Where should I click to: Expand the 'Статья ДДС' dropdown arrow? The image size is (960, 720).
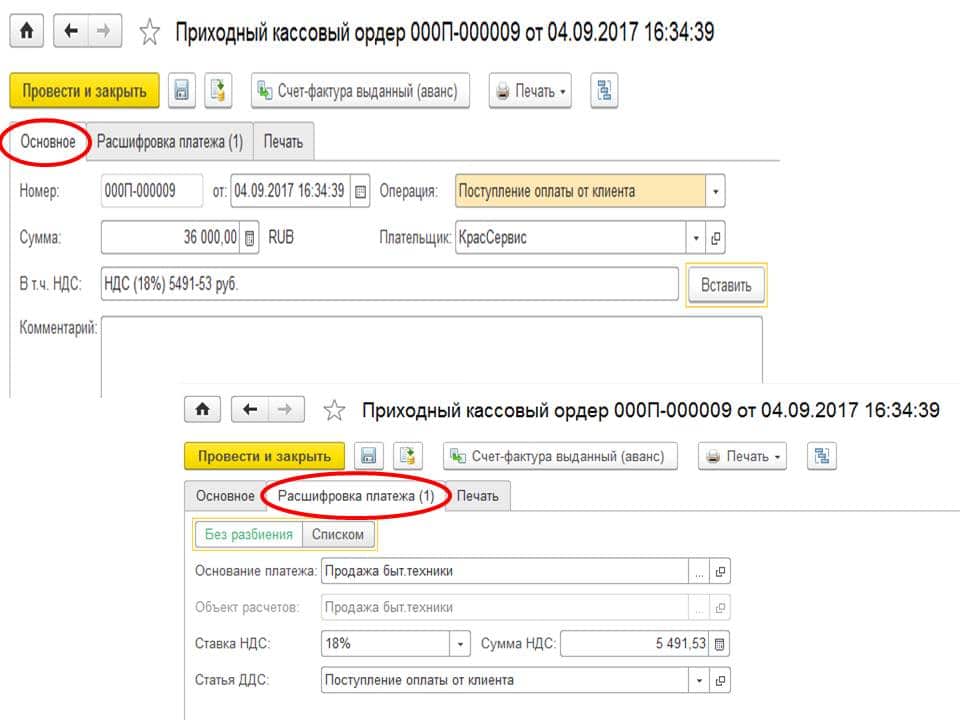(x=699, y=680)
